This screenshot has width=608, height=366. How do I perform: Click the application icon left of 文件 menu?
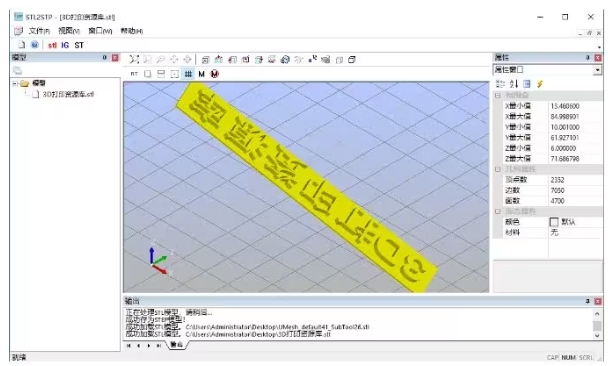[18, 31]
